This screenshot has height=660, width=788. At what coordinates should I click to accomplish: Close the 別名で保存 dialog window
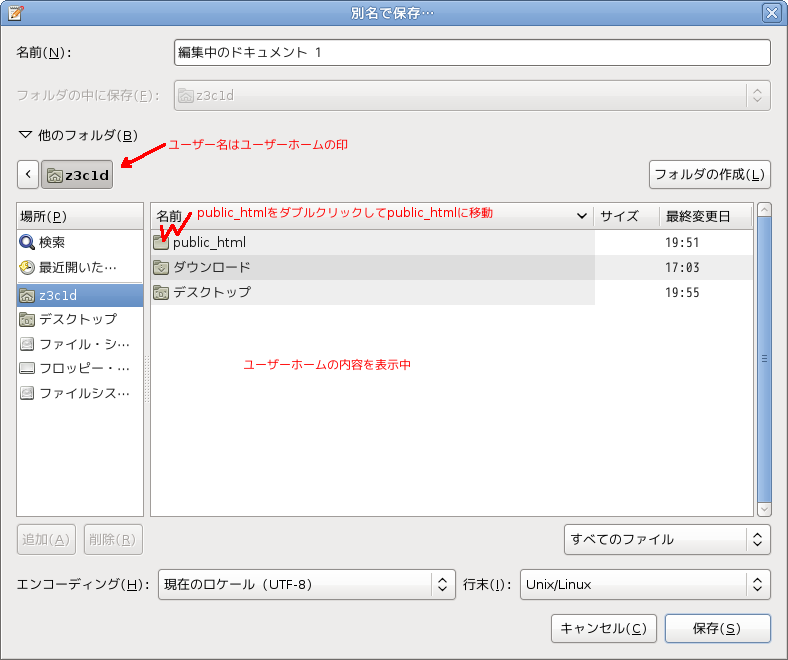click(771, 13)
